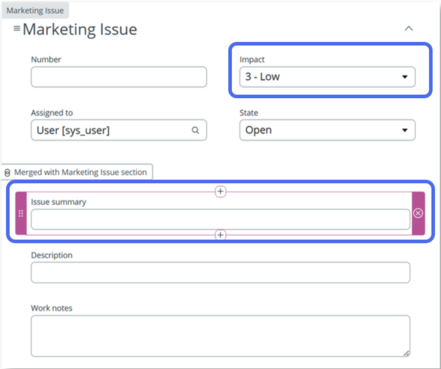441x369 pixels.
Task: Click the Assigned to label
Action: coord(52,113)
